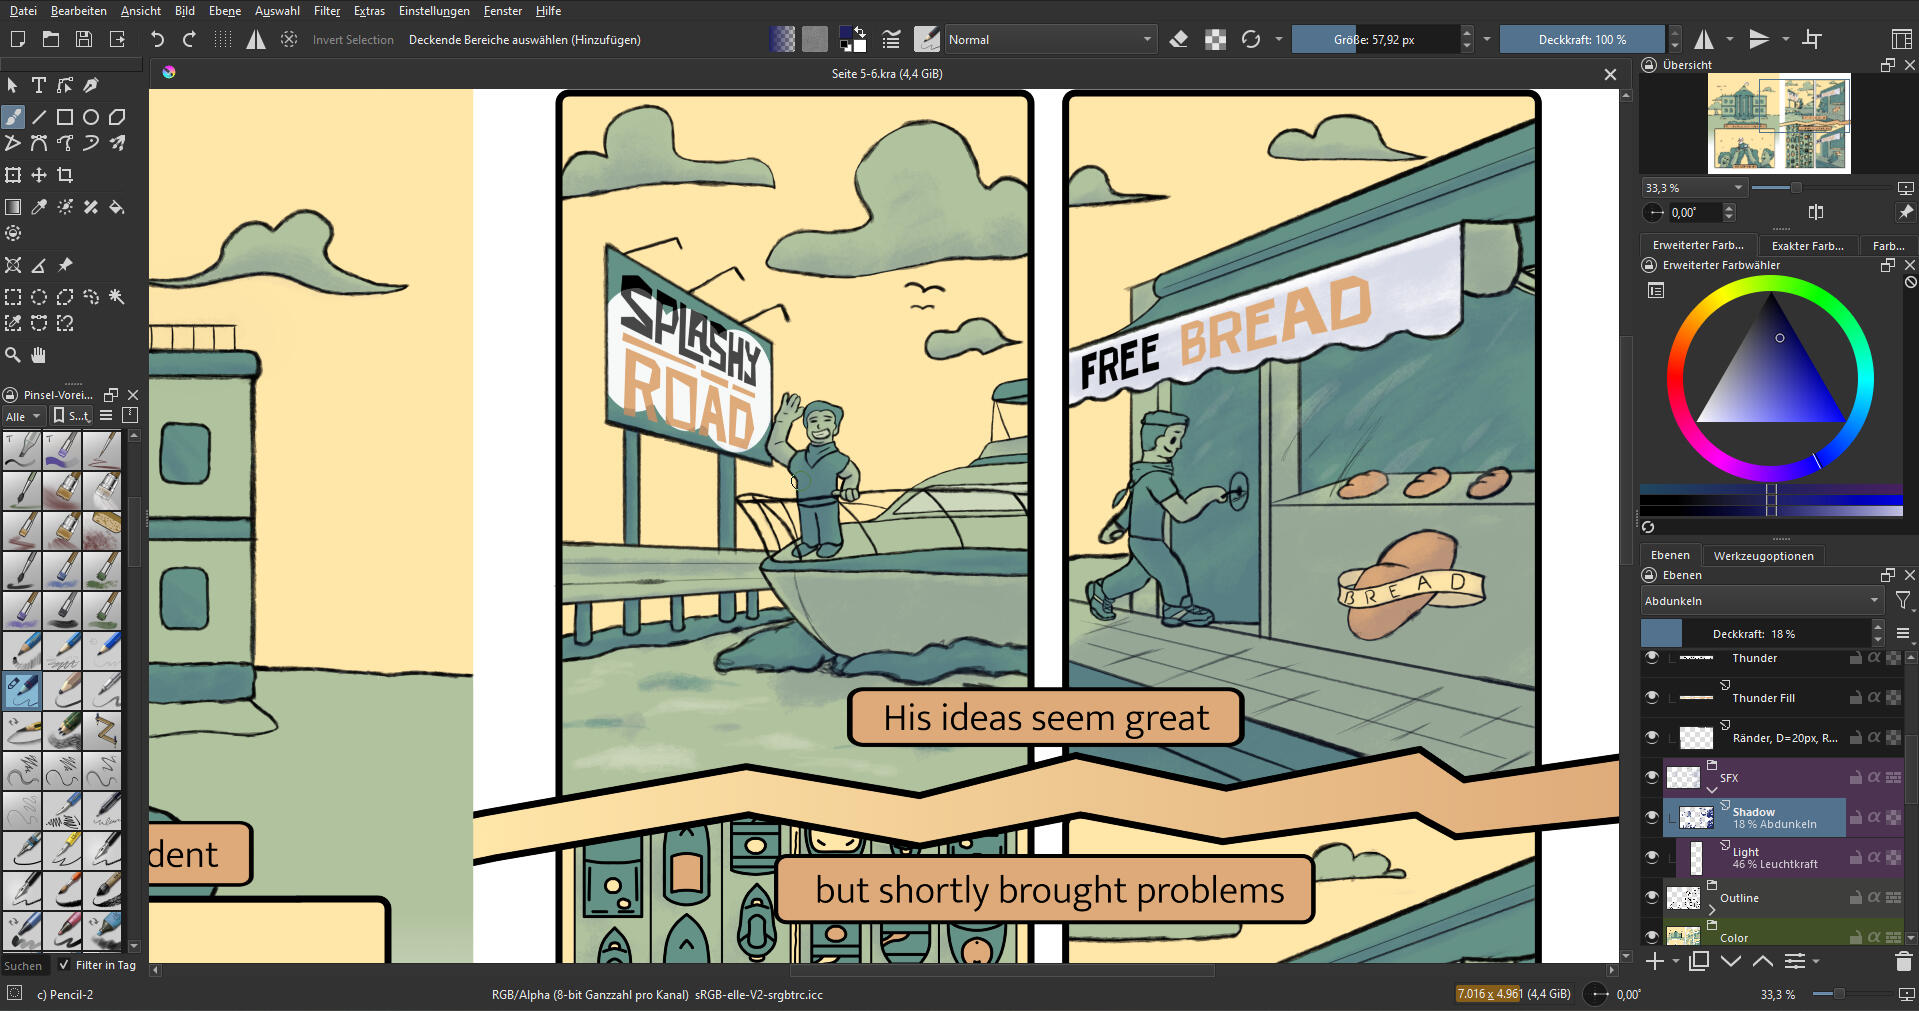Select the Text tool in toolbox
The height and width of the screenshot is (1011, 1919).
(39, 86)
